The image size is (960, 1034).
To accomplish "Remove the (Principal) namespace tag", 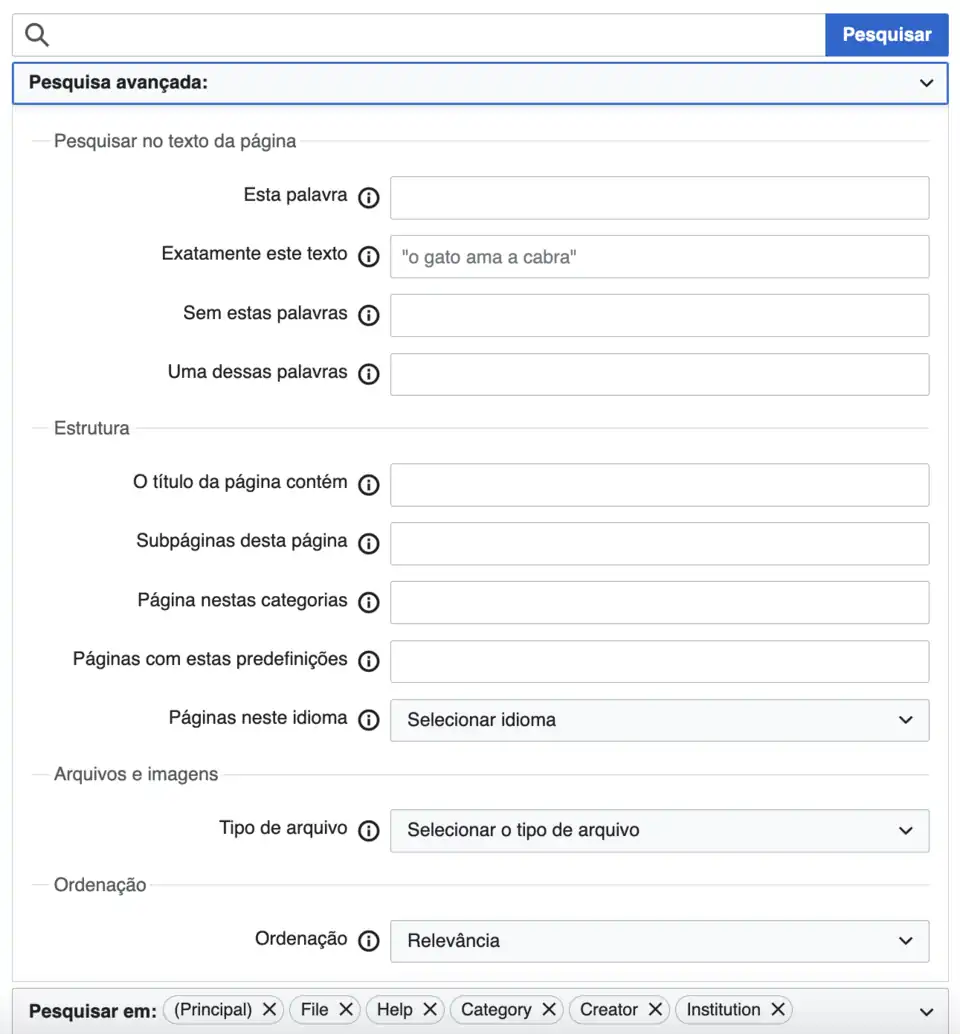I will tap(269, 1010).
